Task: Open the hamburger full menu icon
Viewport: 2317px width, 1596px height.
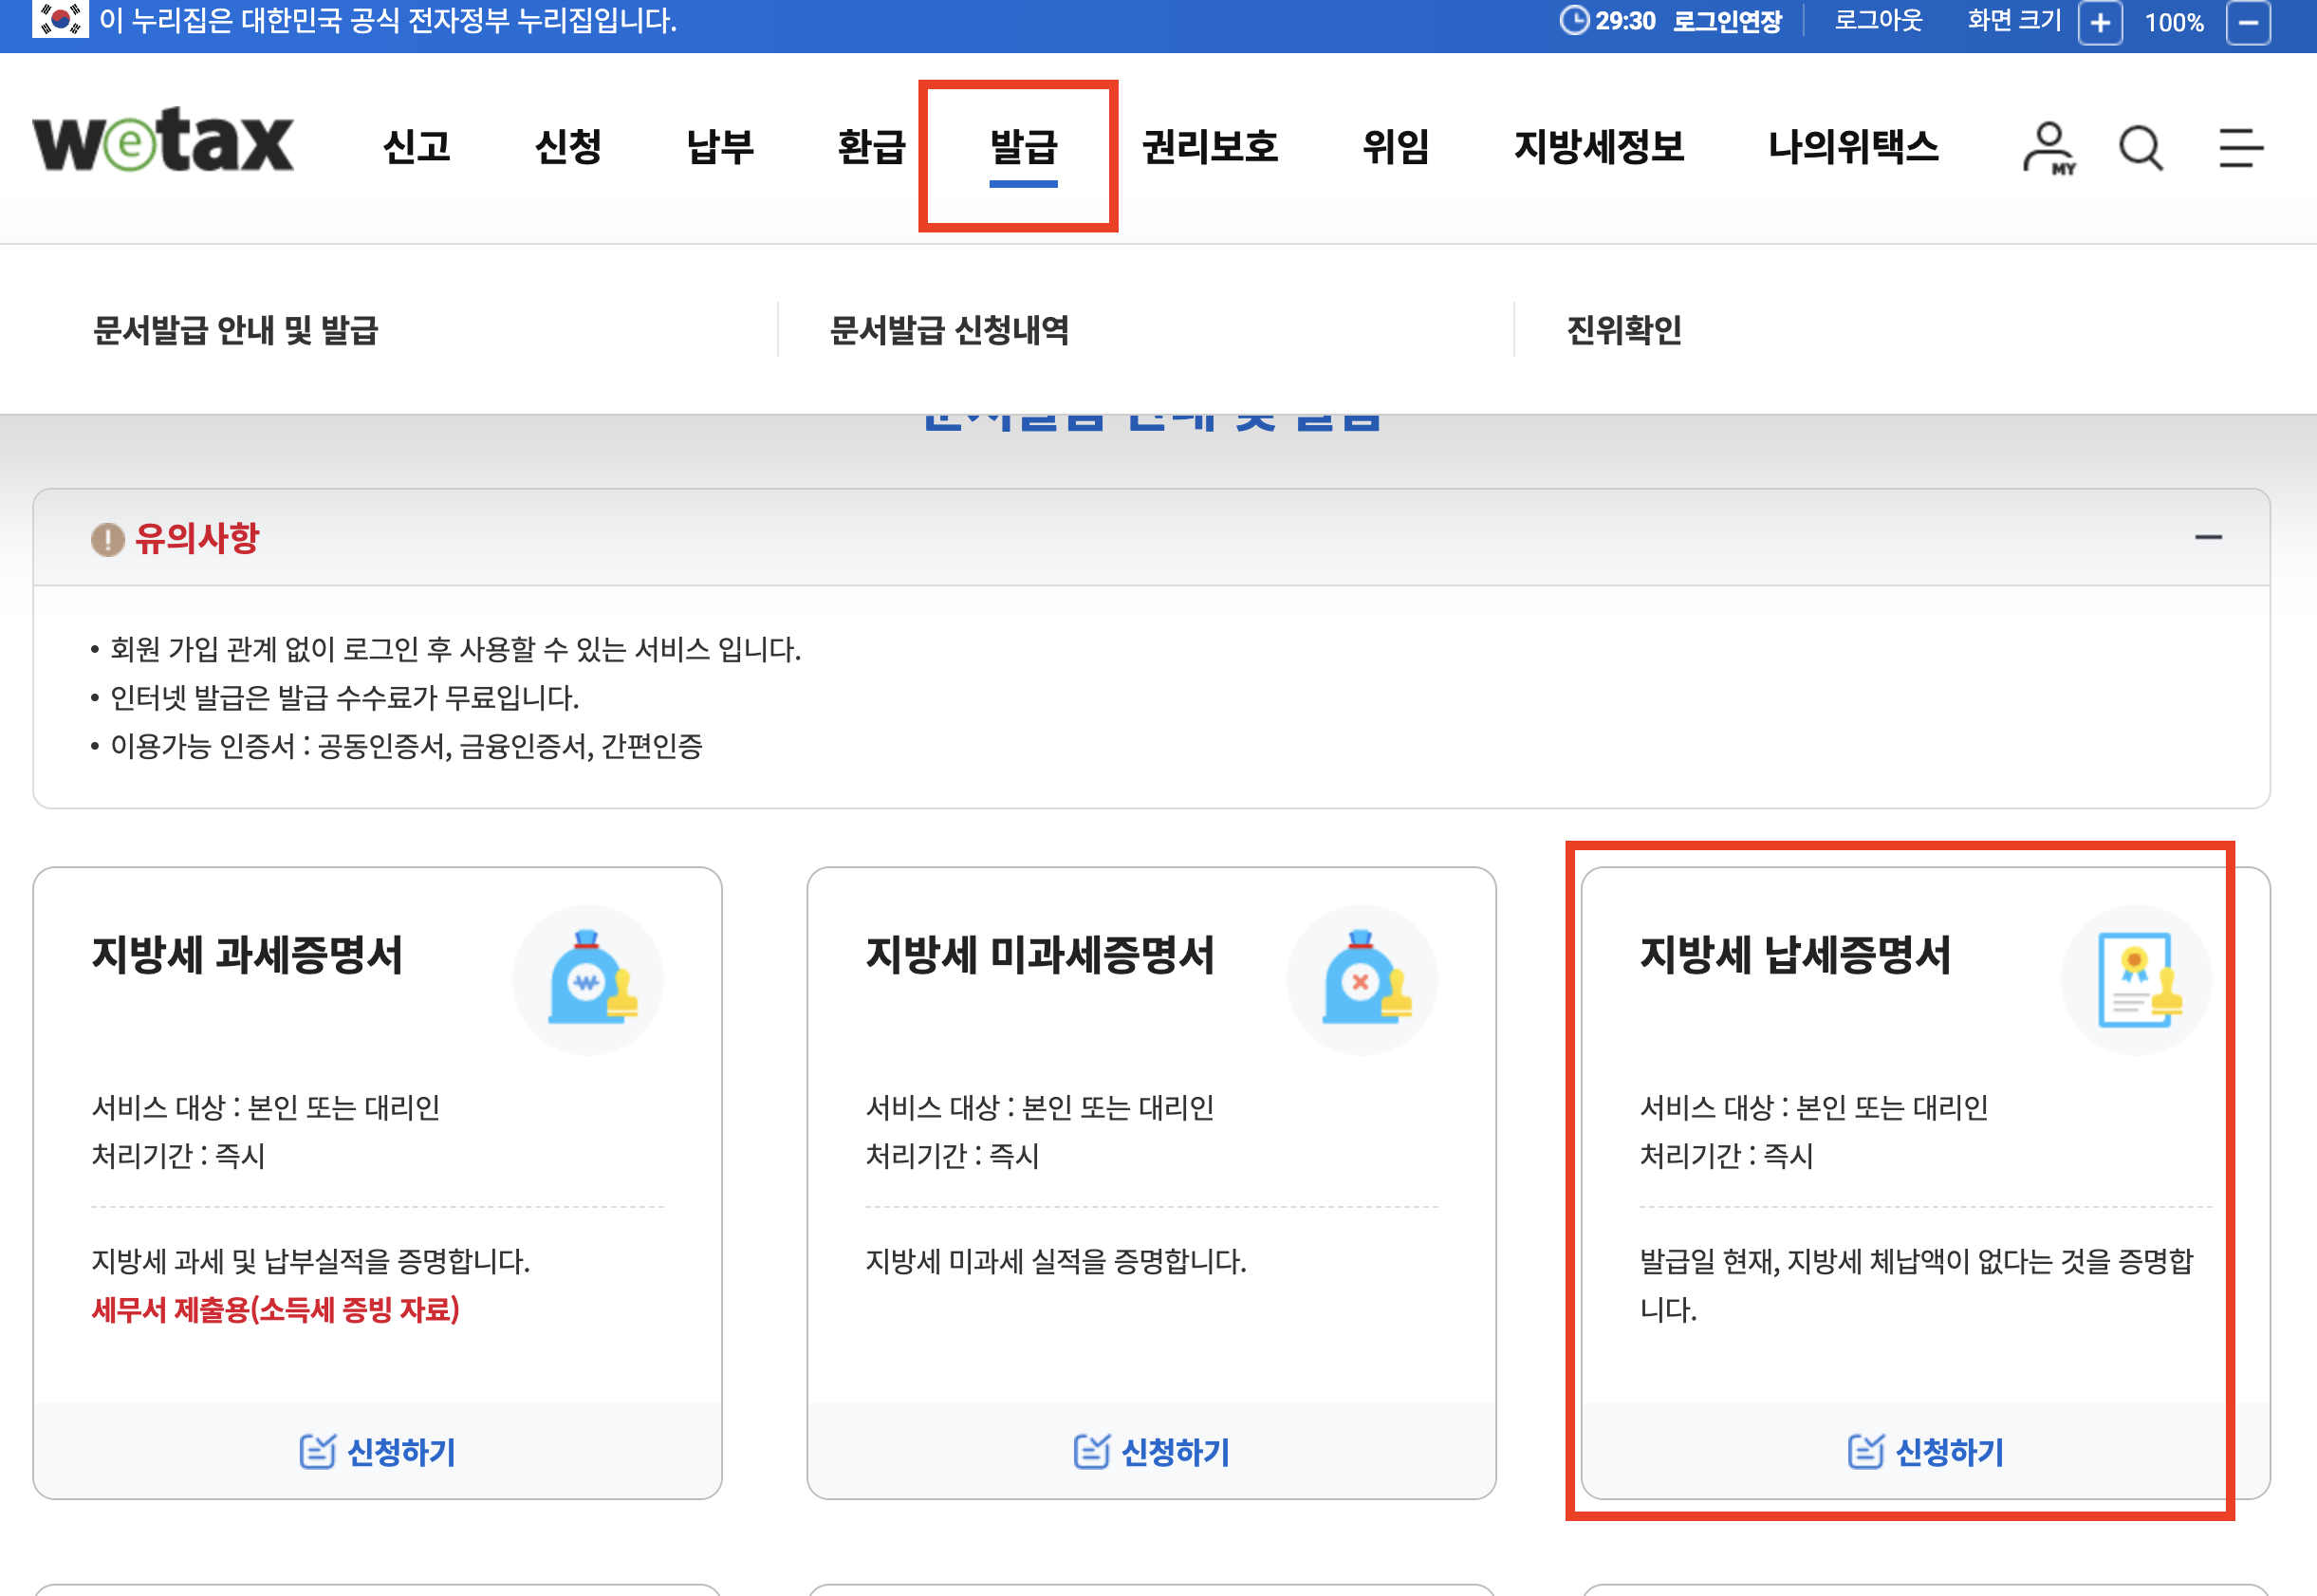Action: 2239,148
